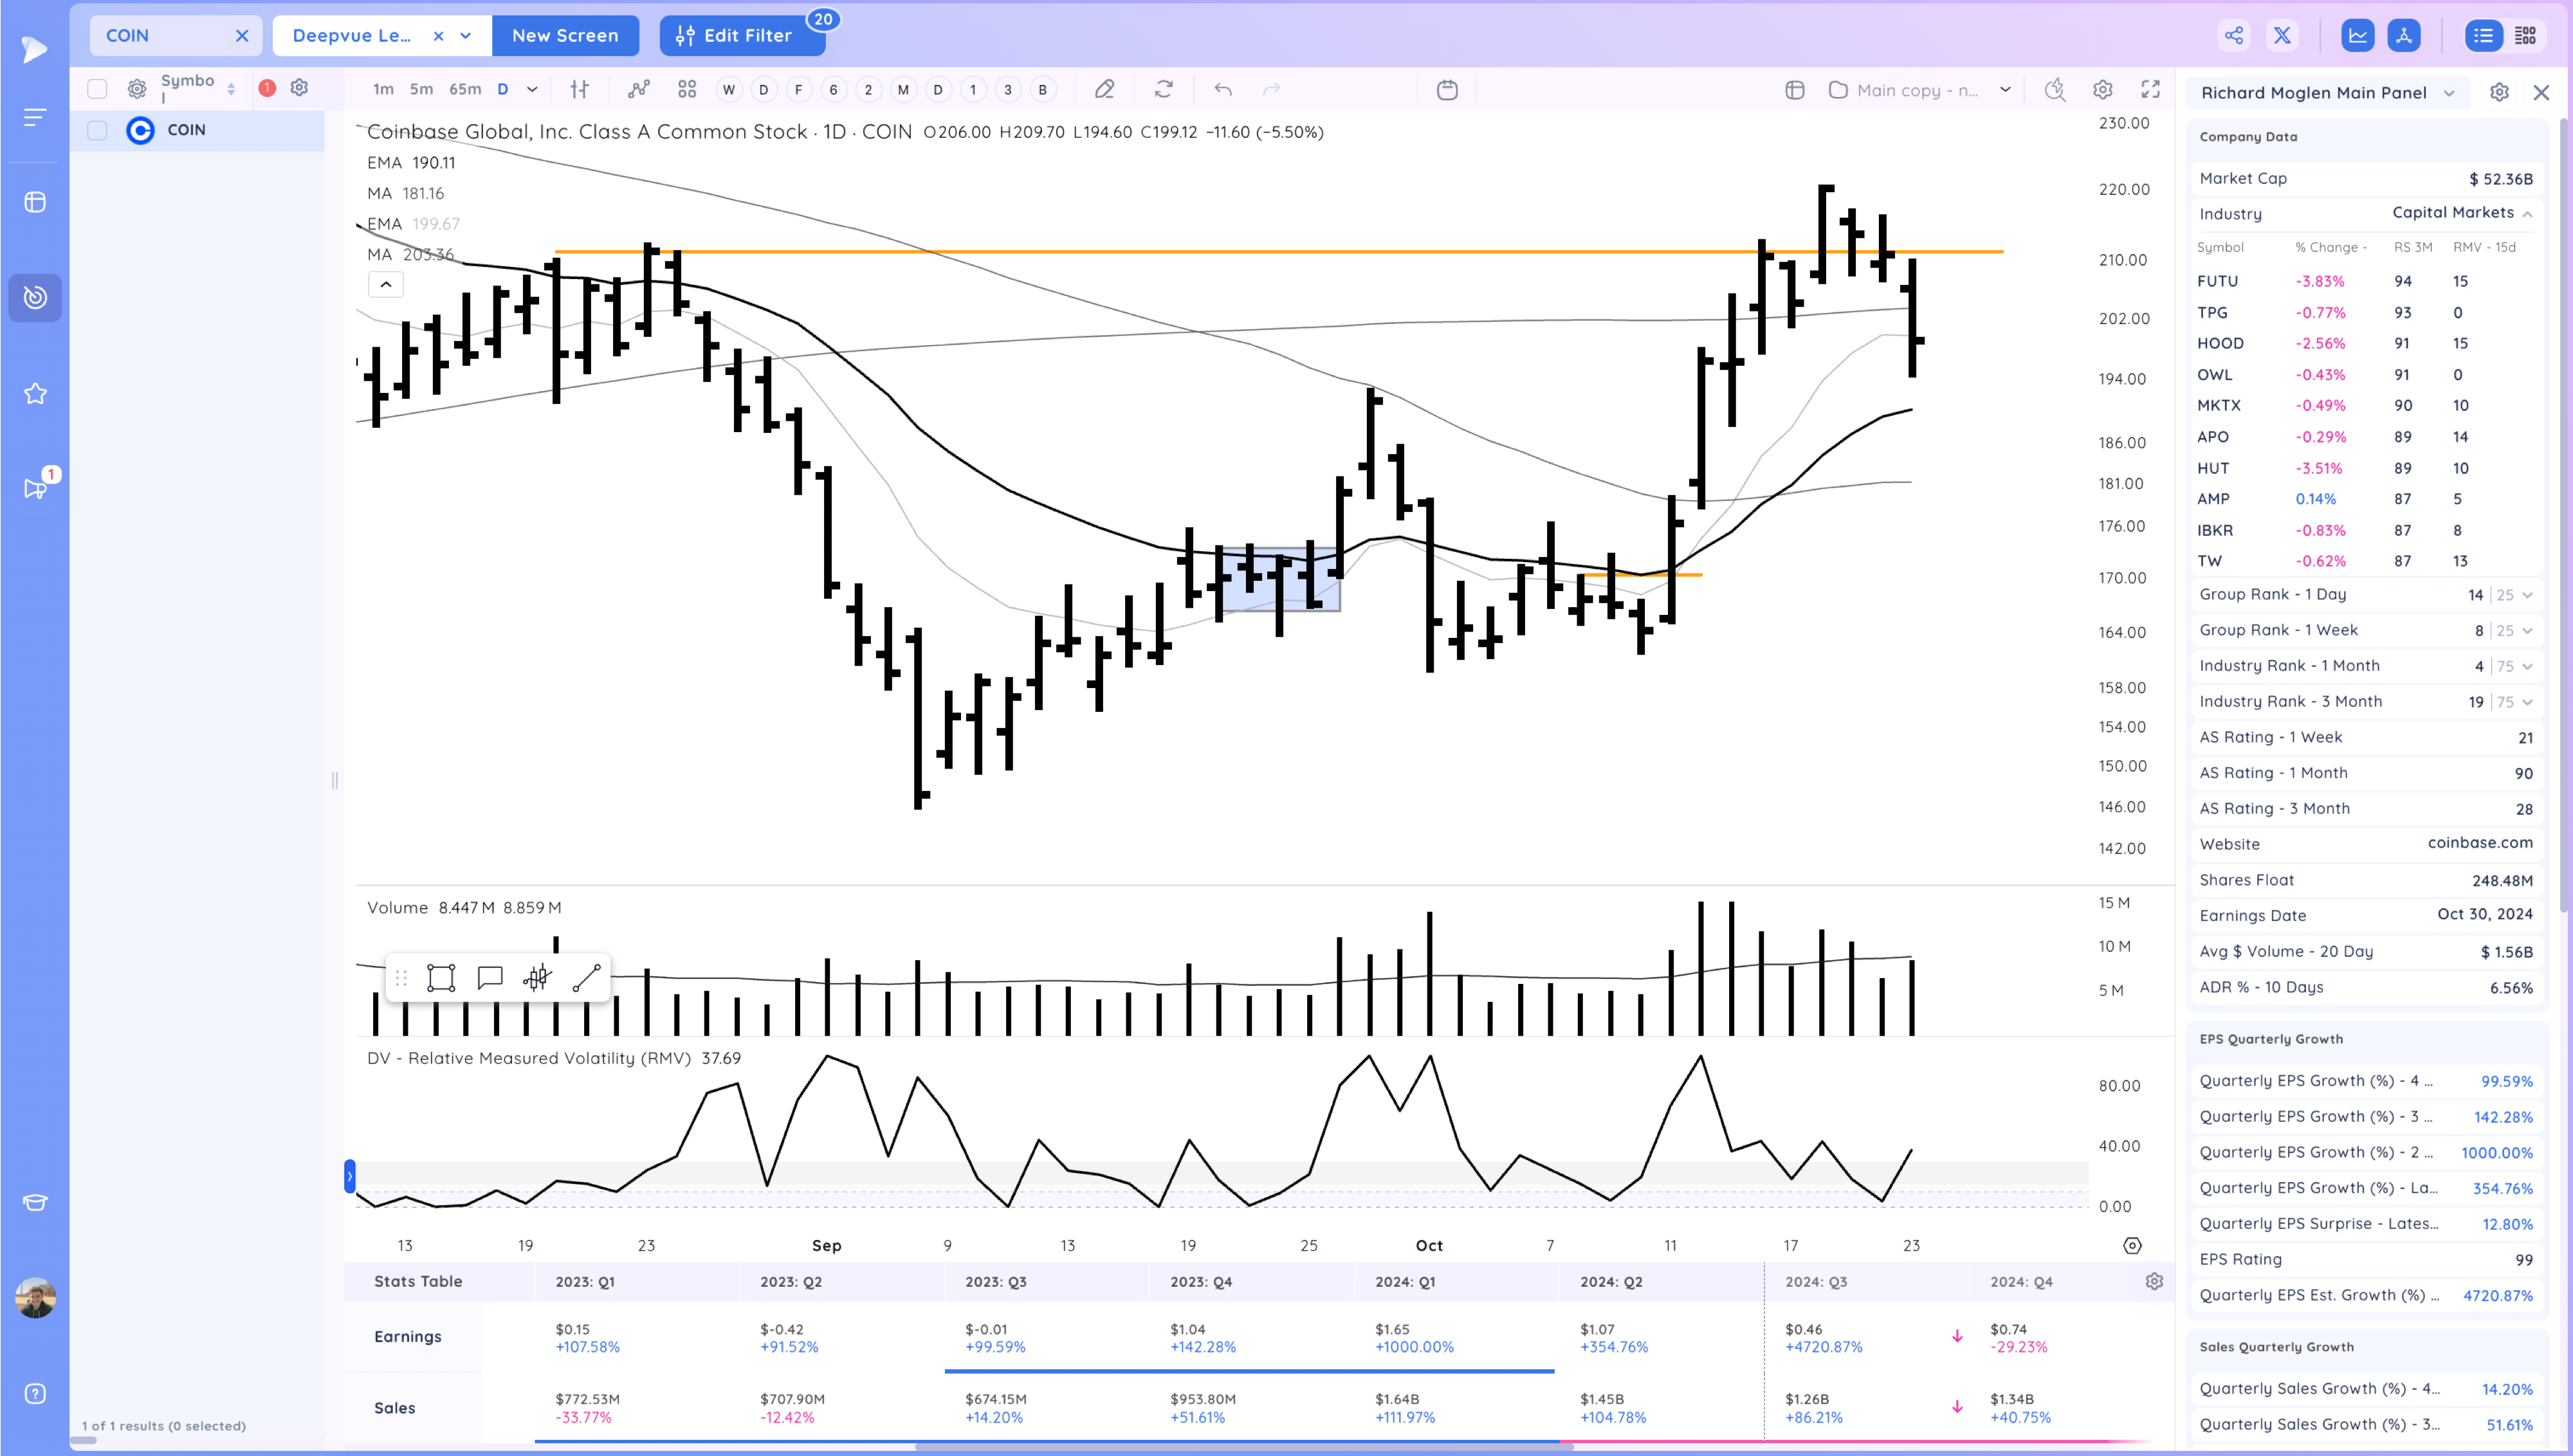The width and height of the screenshot is (2573, 1456).
Task: Select the rectangle drawing tool
Action: (441, 977)
